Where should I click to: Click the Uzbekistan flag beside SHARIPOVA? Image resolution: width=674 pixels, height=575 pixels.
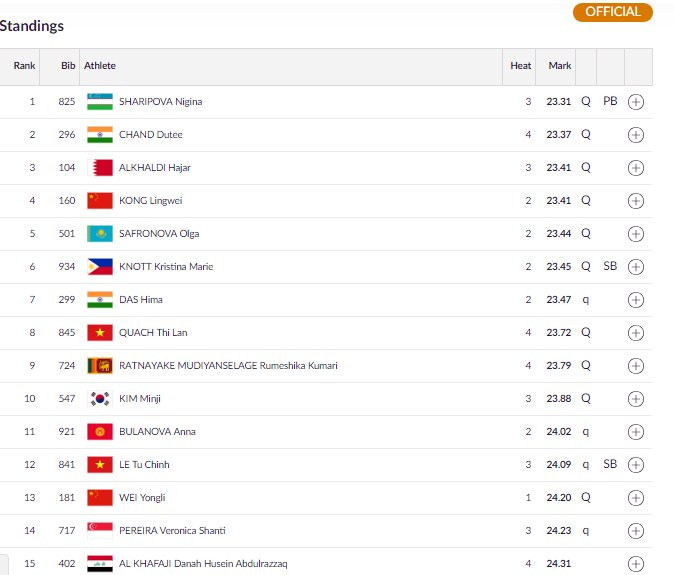point(99,102)
